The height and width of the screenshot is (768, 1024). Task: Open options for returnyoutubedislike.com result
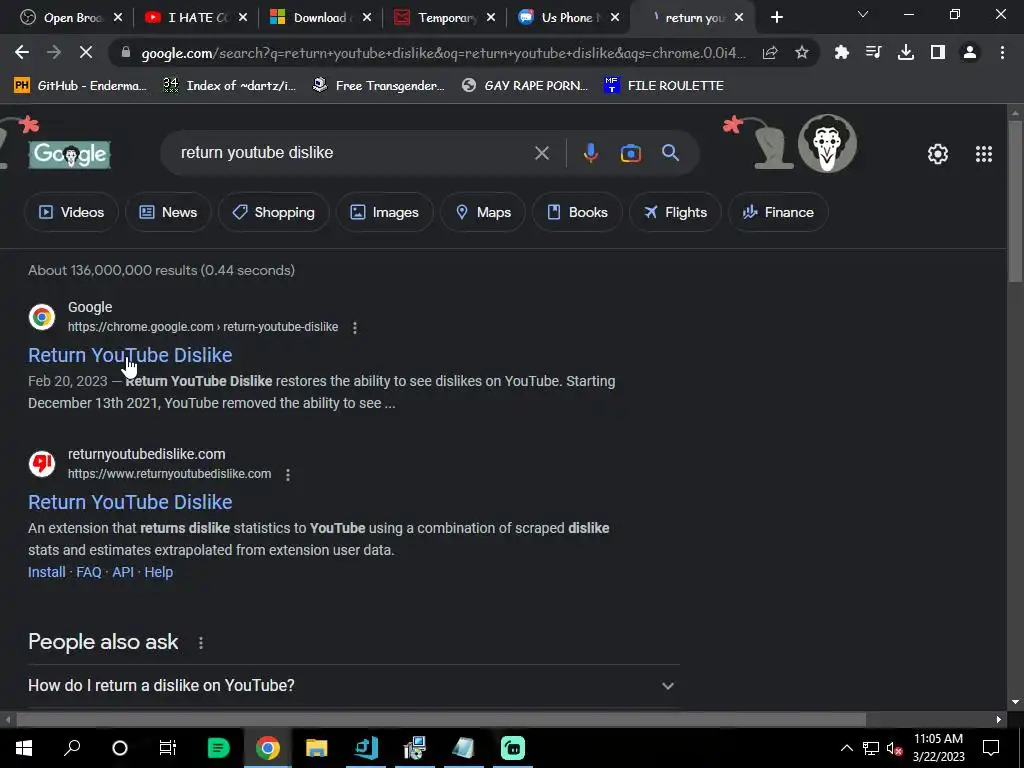[288, 475]
